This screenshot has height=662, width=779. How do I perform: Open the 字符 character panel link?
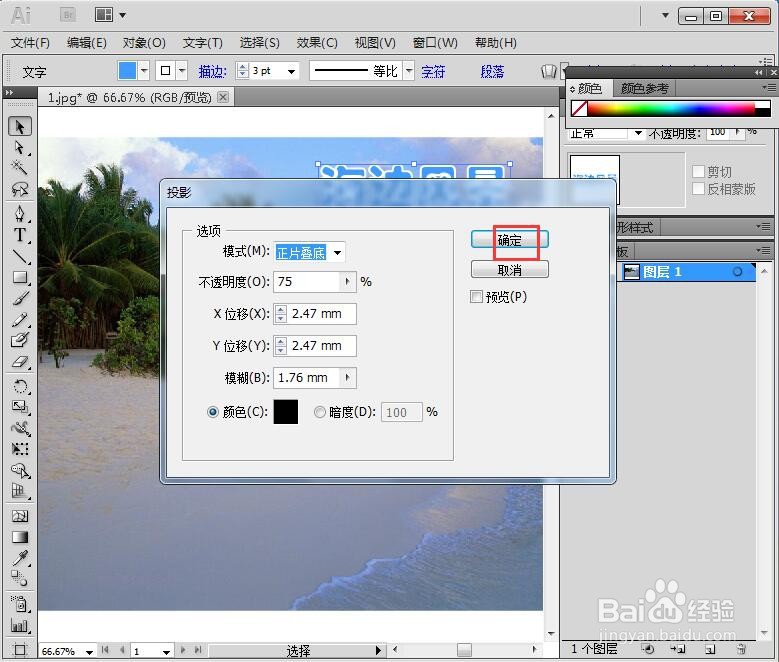433,72
